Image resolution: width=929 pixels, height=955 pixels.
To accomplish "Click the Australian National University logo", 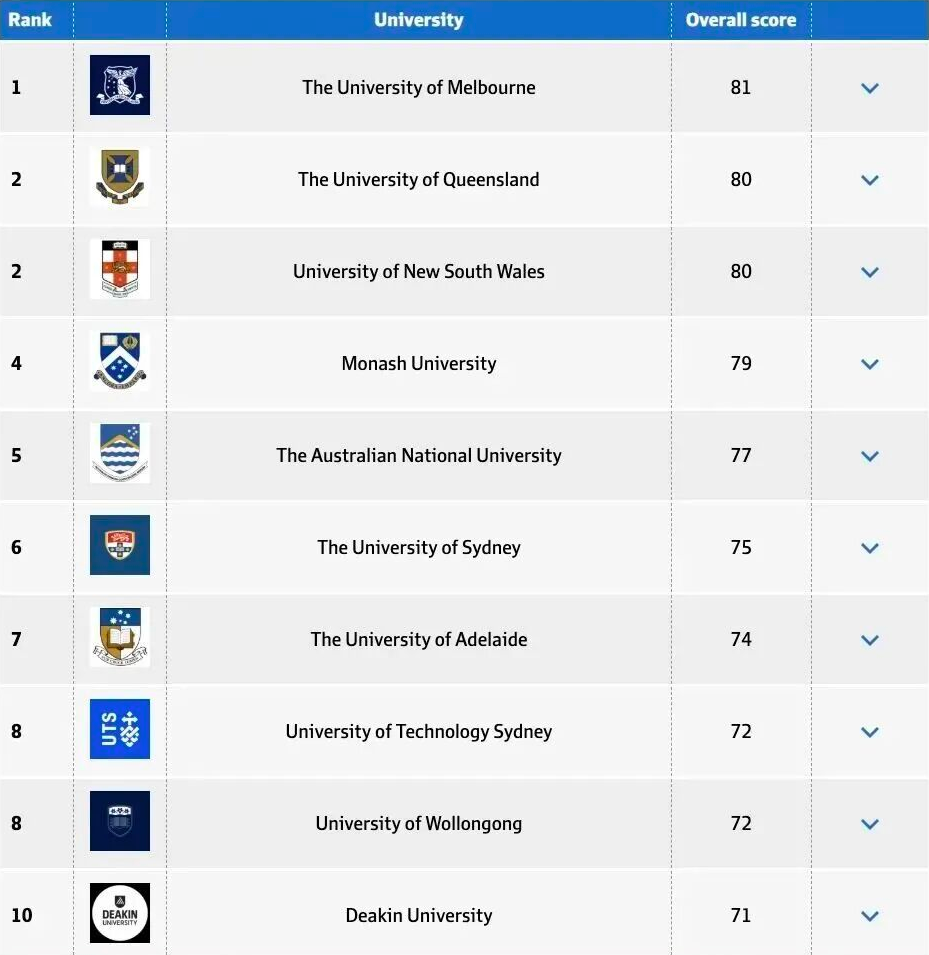I will coord(120,454).
